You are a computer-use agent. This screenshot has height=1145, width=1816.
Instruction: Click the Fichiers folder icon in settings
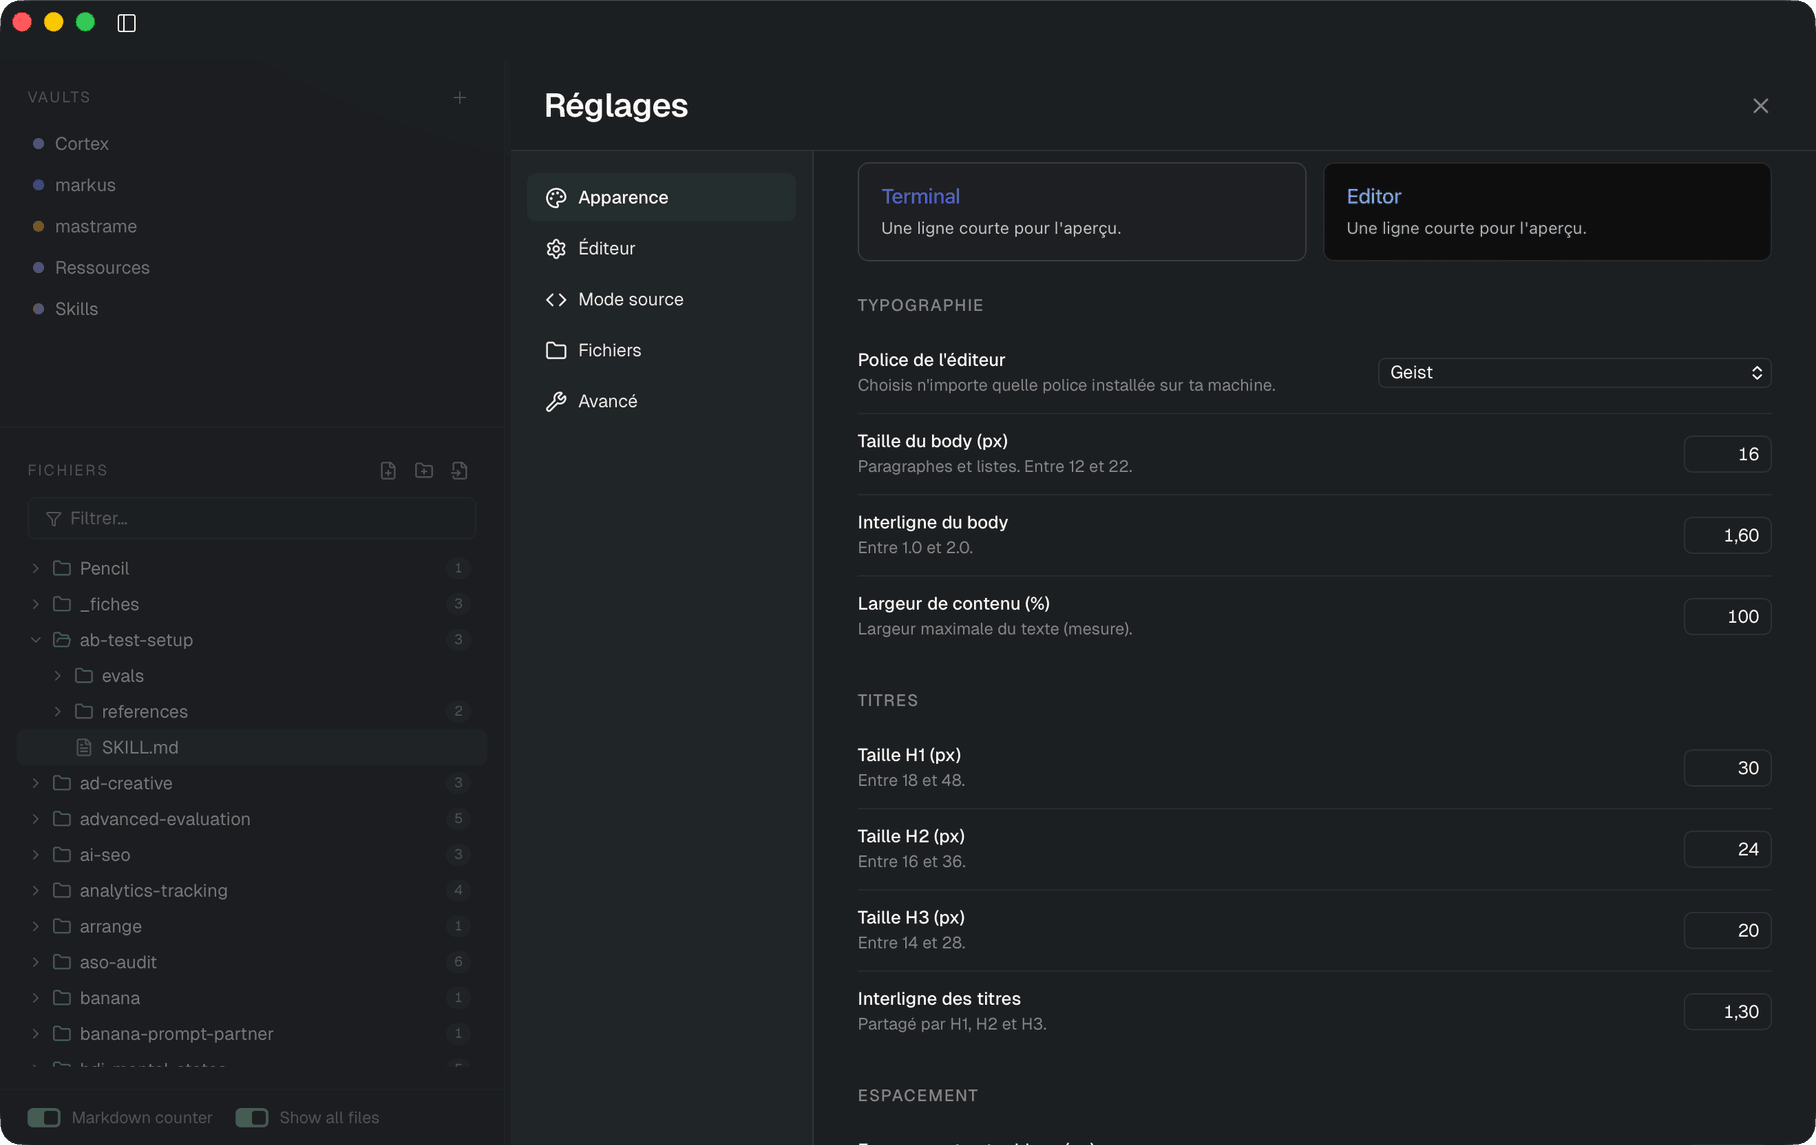(x=556, y=350)
